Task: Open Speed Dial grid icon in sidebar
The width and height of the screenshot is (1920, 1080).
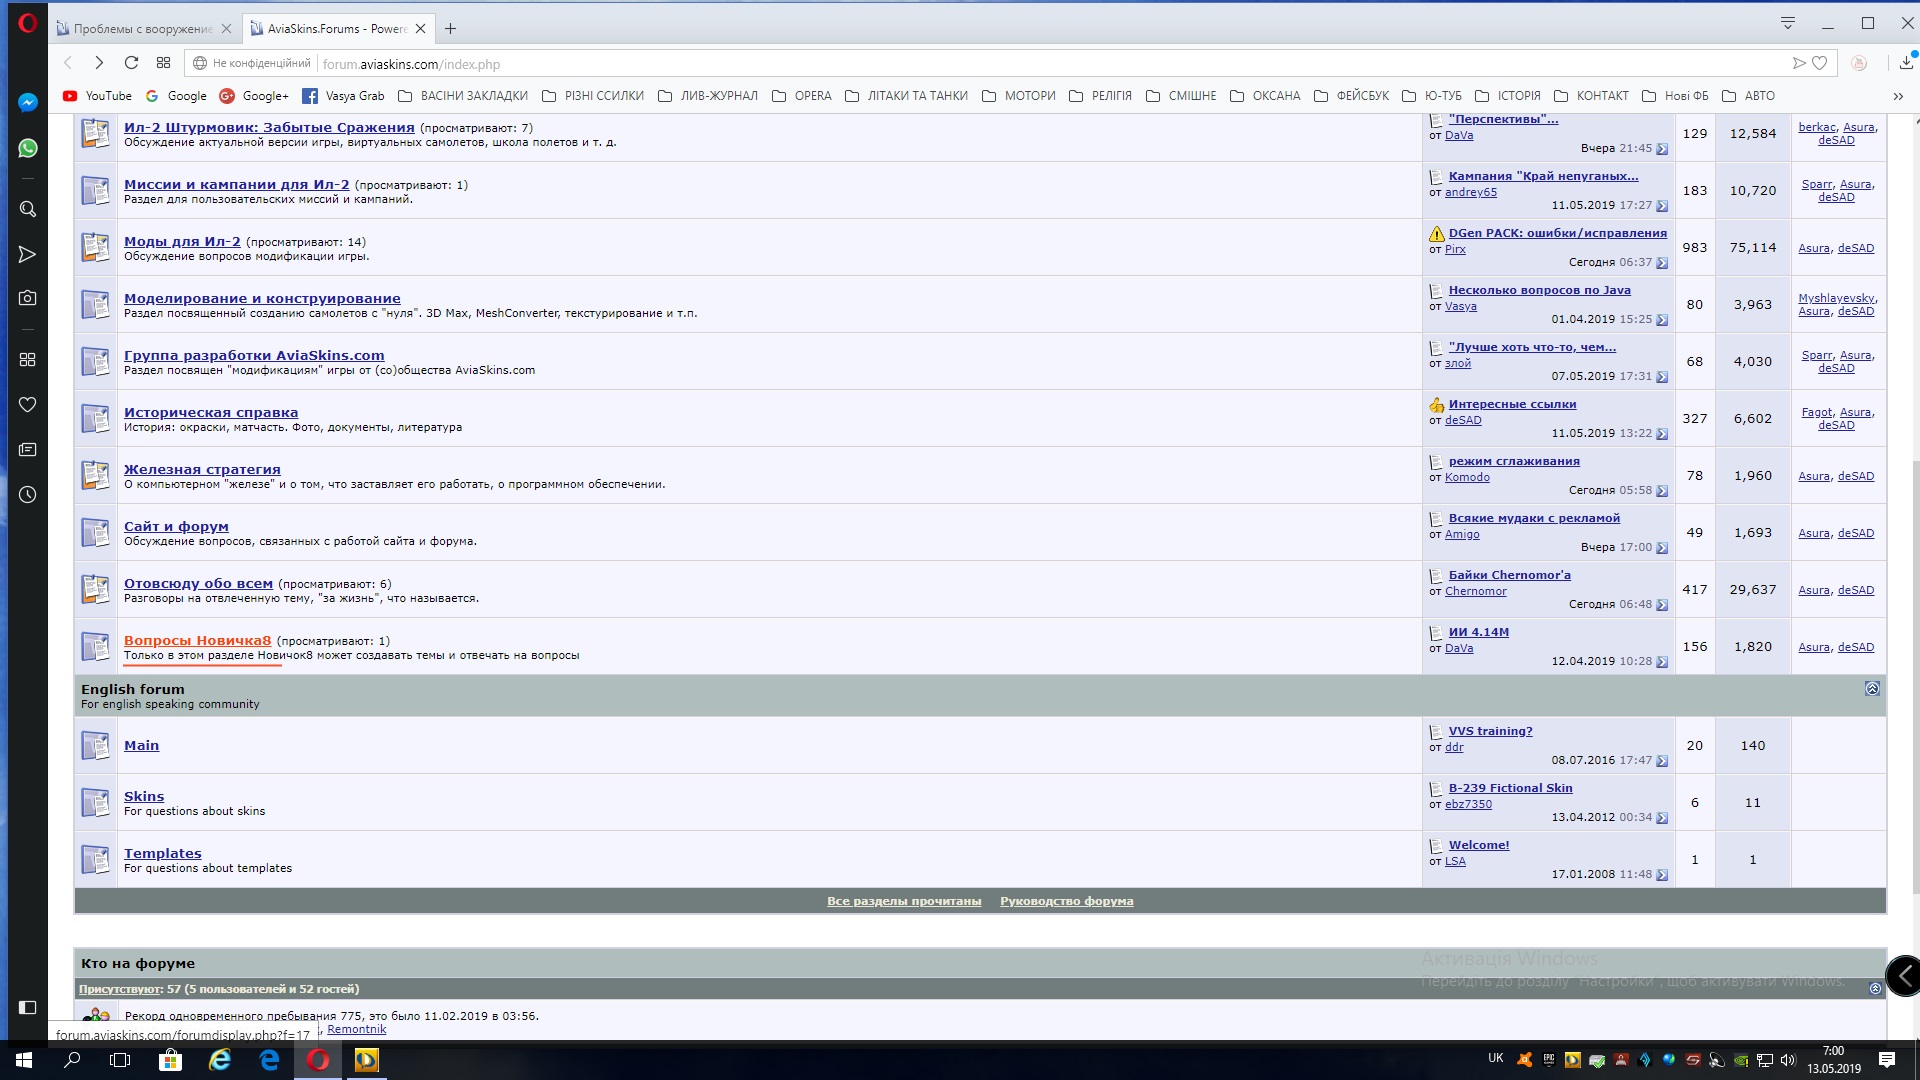Action: pos(28,359)
